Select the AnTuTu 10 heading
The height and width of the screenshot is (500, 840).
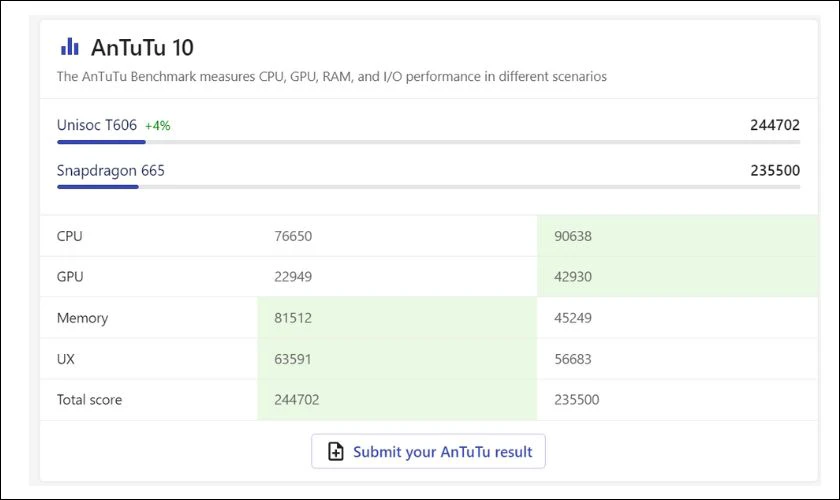pyautogui.click(x=142, y=47)
